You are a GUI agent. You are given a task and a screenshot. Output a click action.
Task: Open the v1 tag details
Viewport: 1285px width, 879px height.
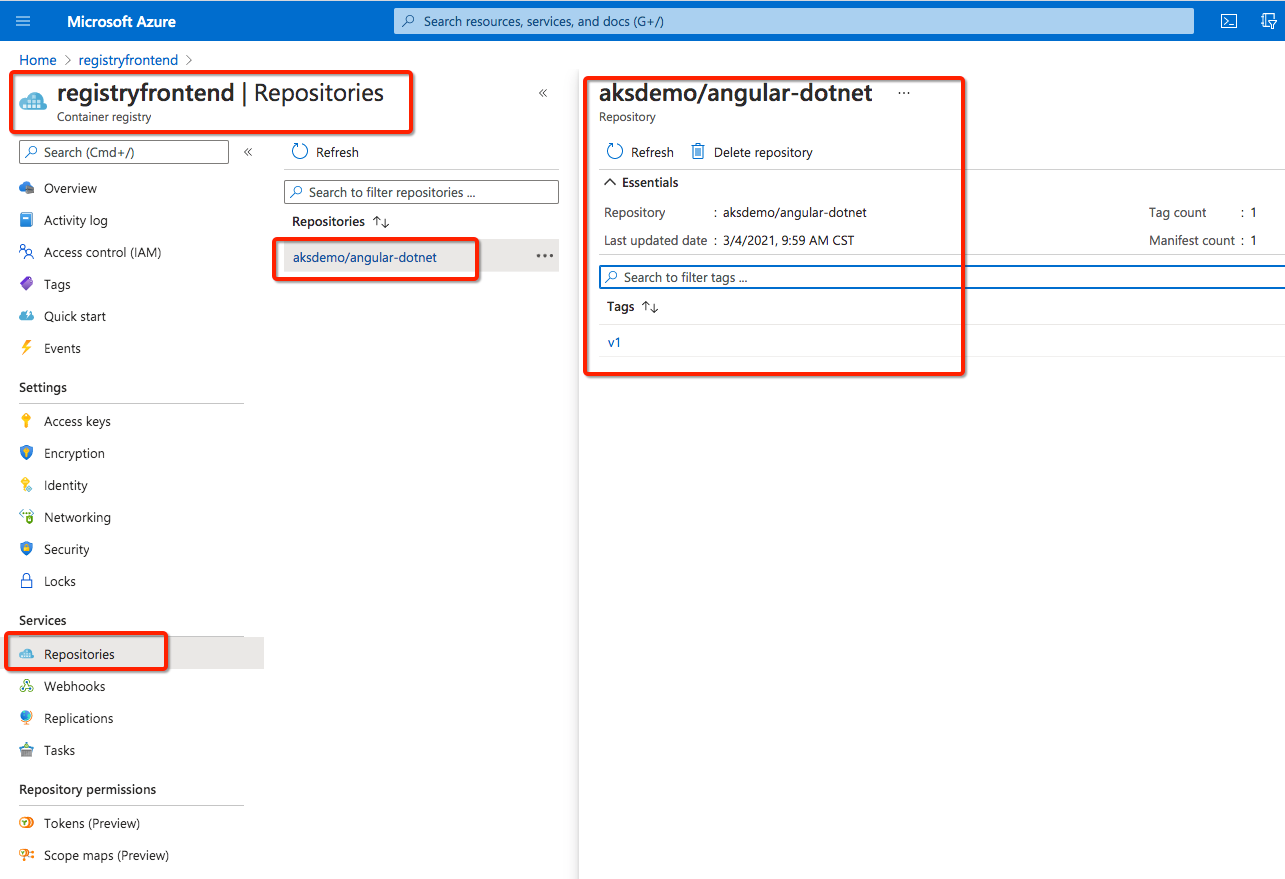(x=613, y=341)
